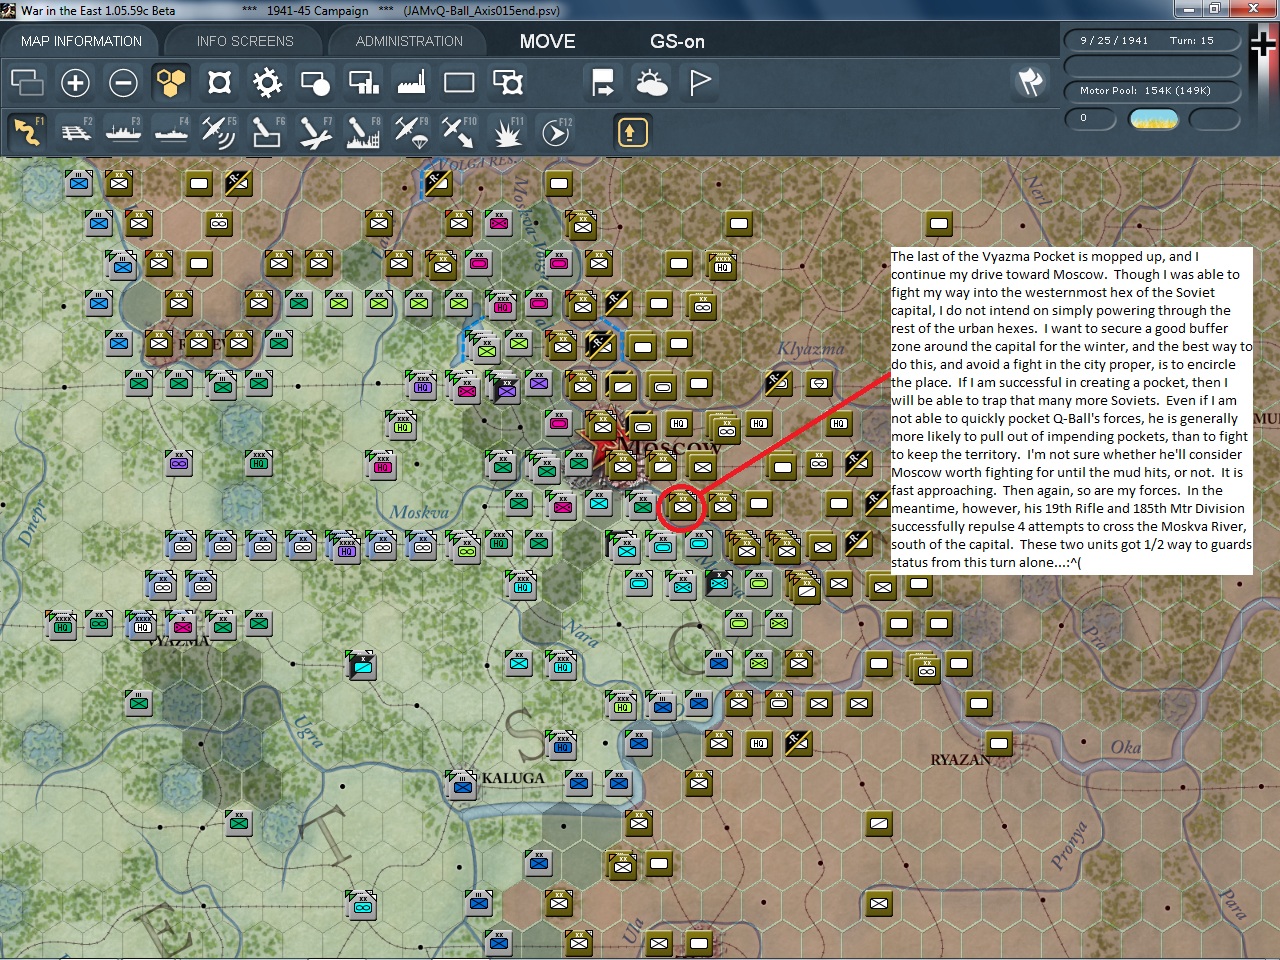Select the German unit at Kaluga

click(463, 785)
